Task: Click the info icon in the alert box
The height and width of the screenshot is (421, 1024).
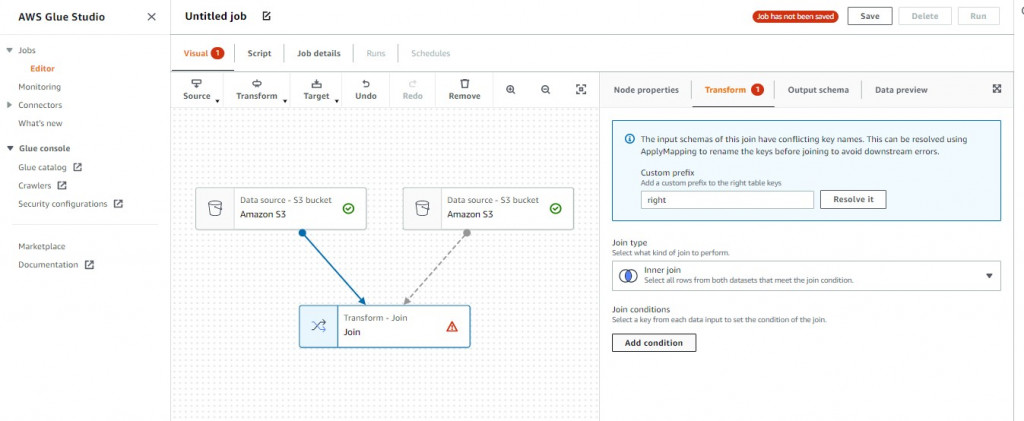Action: click(630, 139)
